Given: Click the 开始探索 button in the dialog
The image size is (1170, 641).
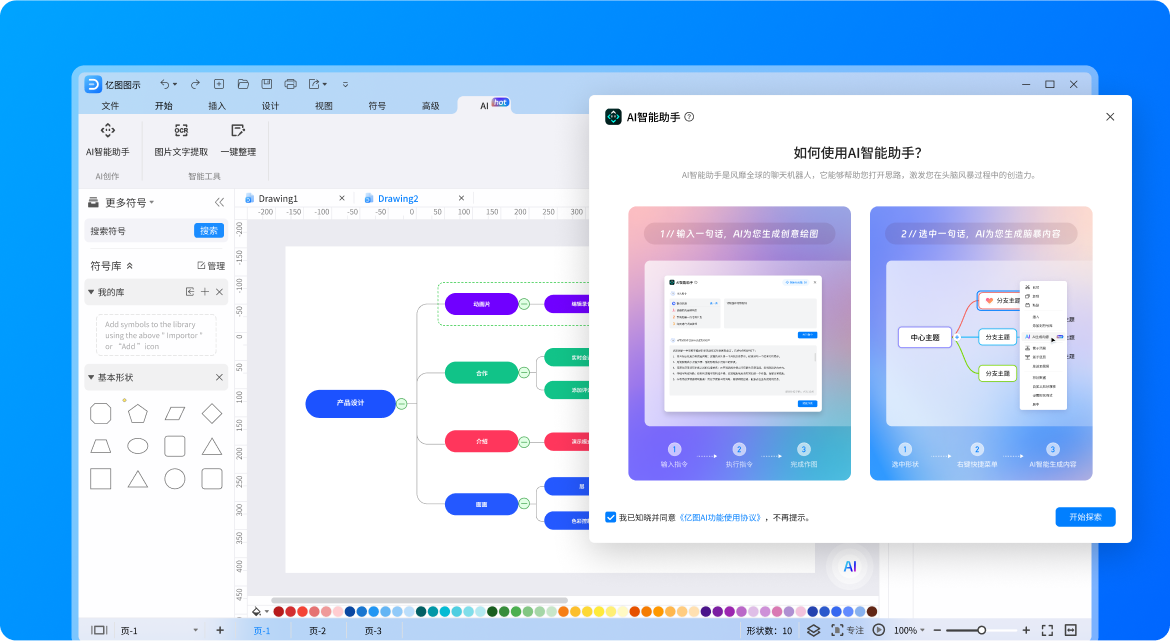Looking at the screenshot, I should [x=1084, y=517].
